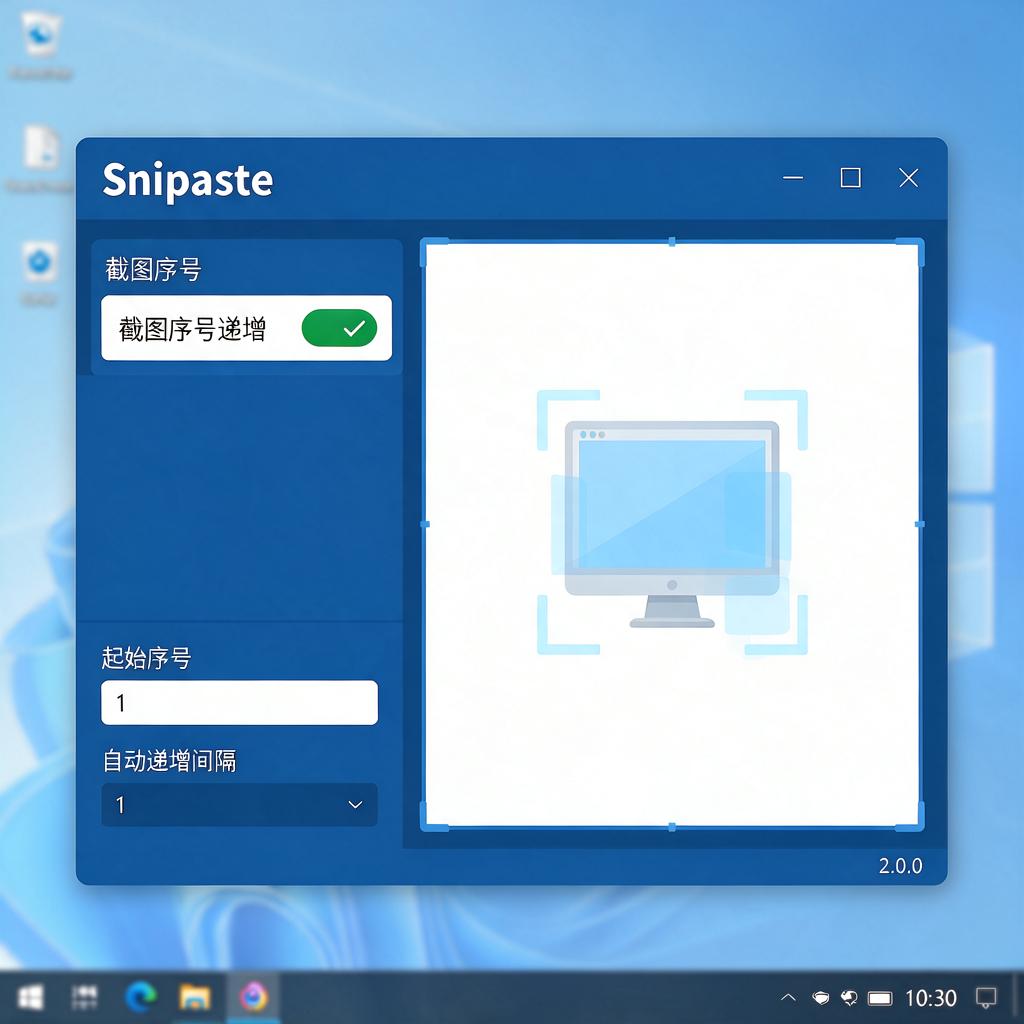1024x1024 pixels.
Task: Click the battery tray icon
Action: pyautogui.click(x=880, y=999)
